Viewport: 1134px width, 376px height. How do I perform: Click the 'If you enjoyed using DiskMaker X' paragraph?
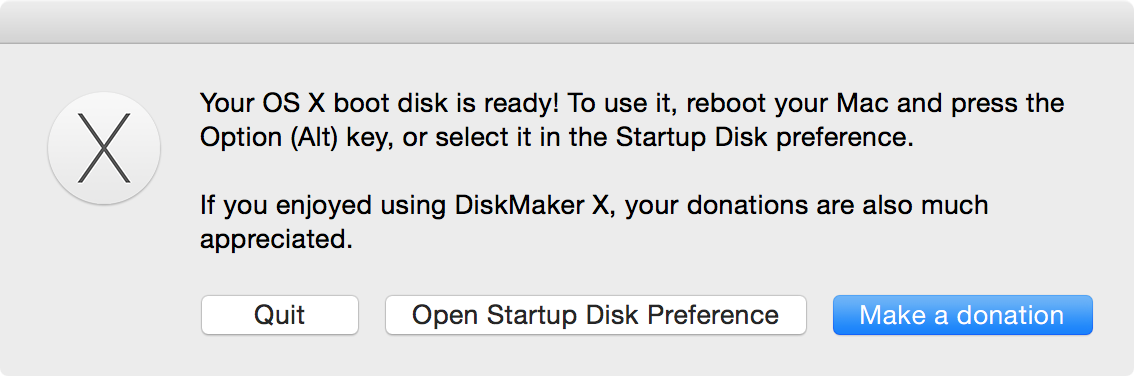pos(594,222)
